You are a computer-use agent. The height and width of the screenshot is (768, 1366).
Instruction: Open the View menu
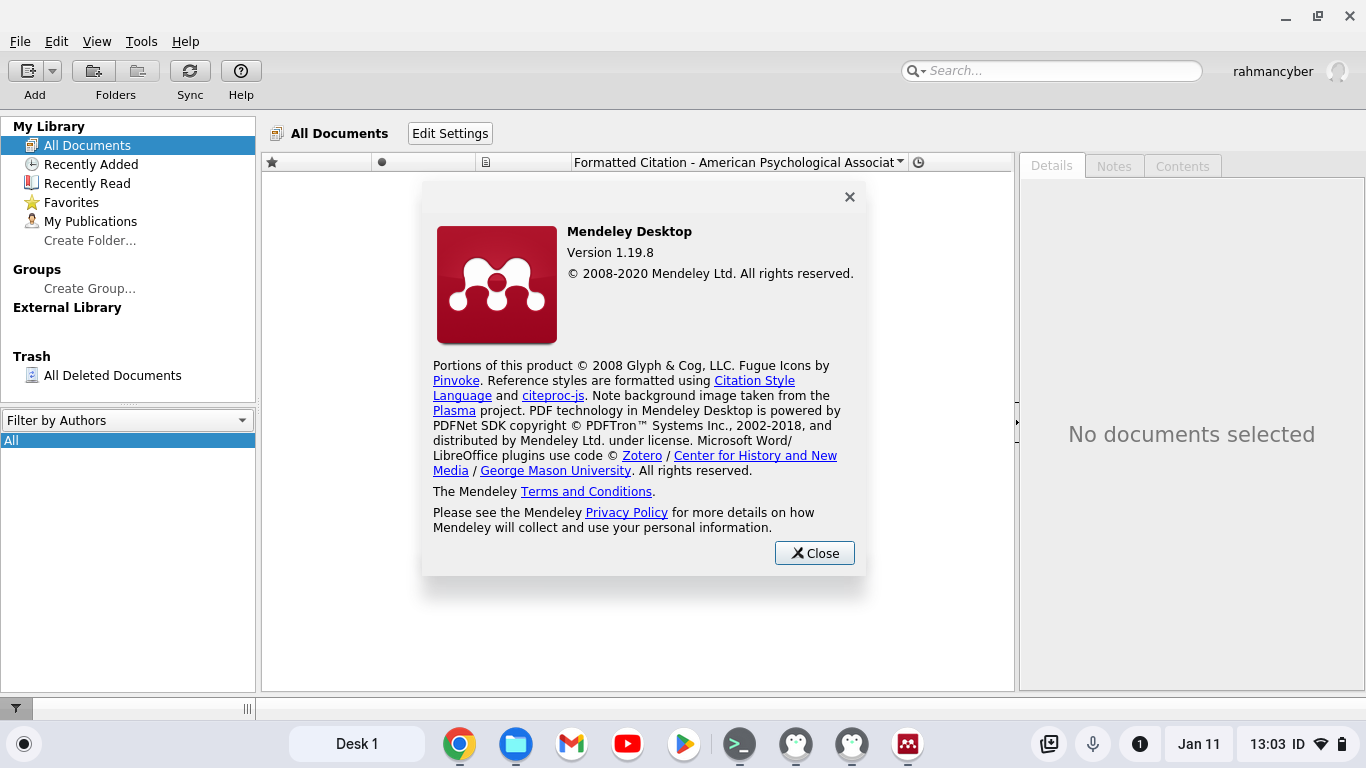(97, 41)
